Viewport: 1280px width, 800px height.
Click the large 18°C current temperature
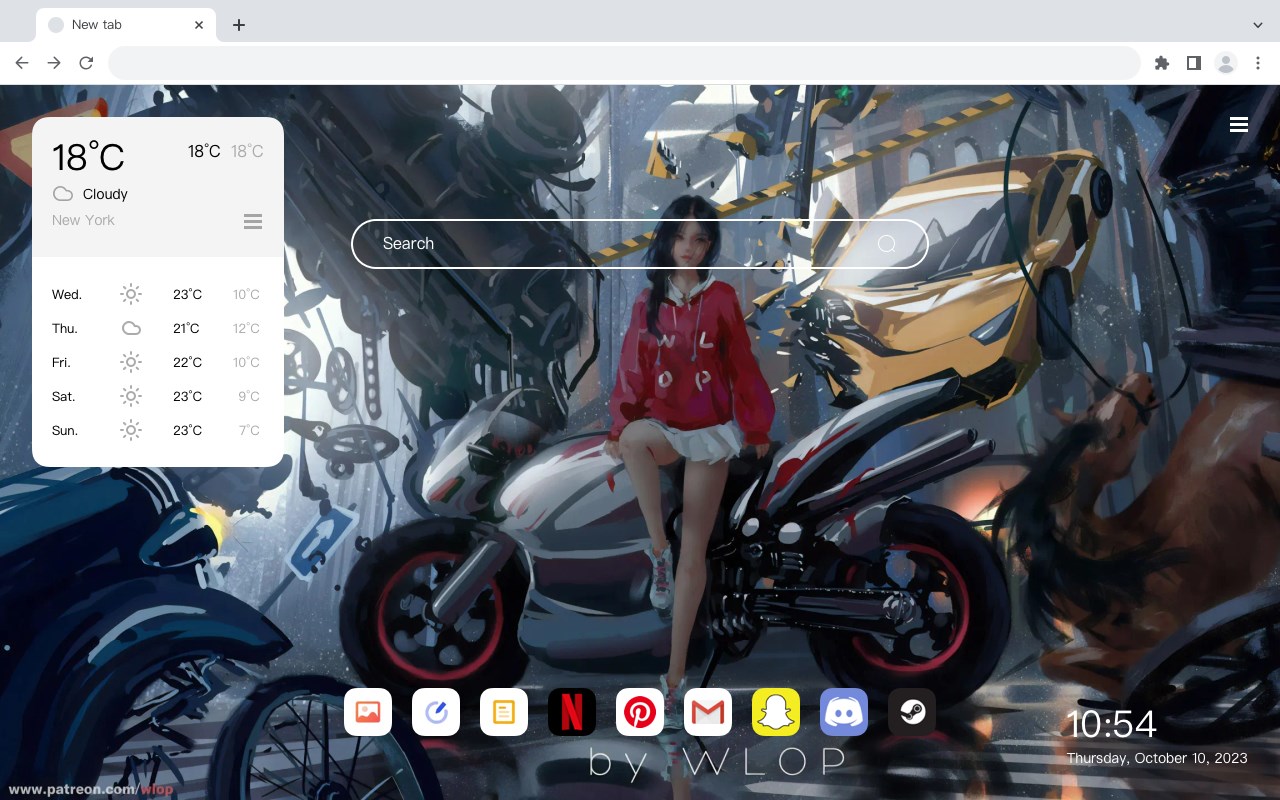(x=88, y=157)
